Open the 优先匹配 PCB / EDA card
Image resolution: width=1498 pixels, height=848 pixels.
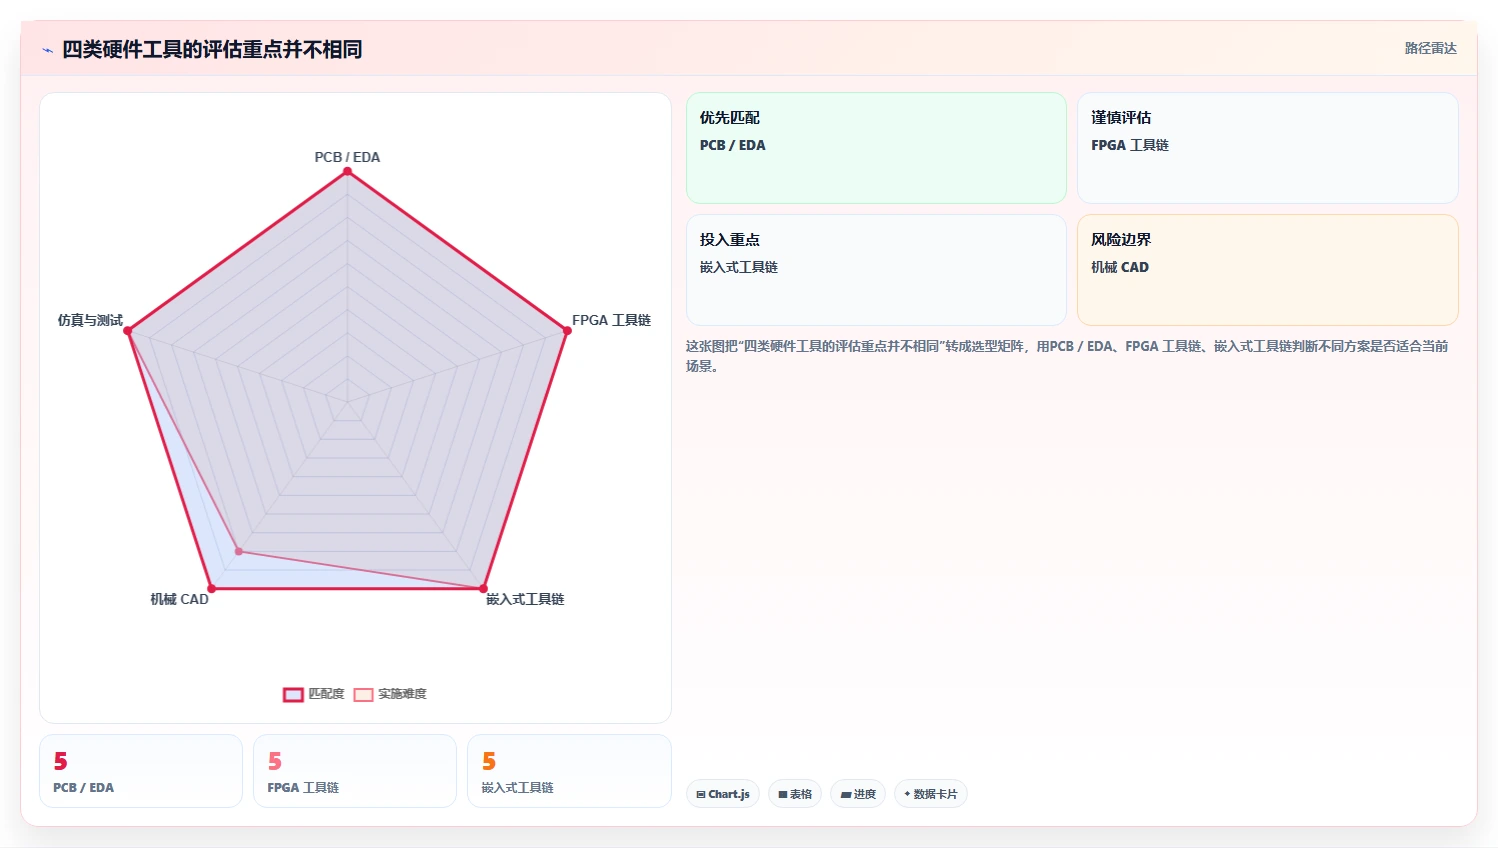[x=876, y=148]
